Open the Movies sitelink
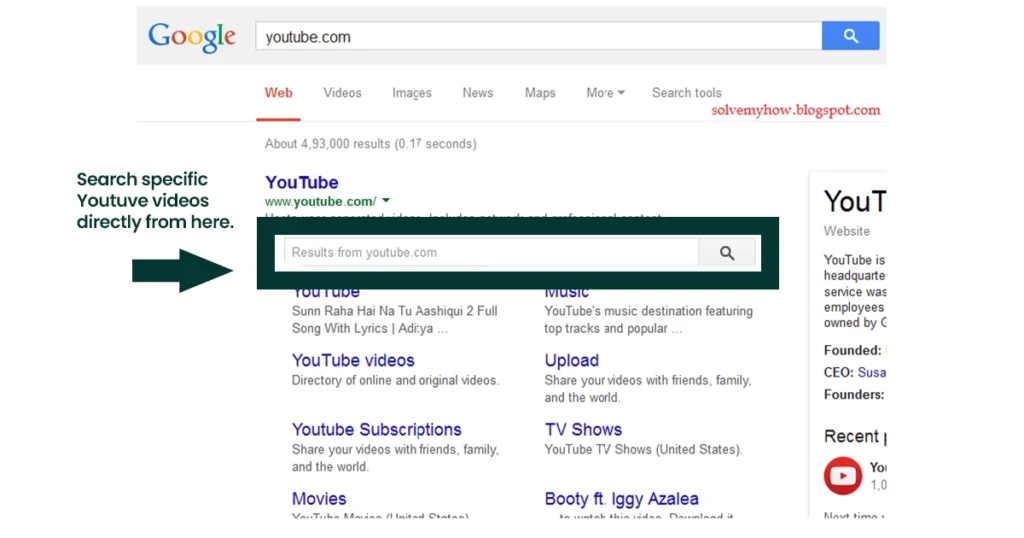1024x538 pixels. 319,498
